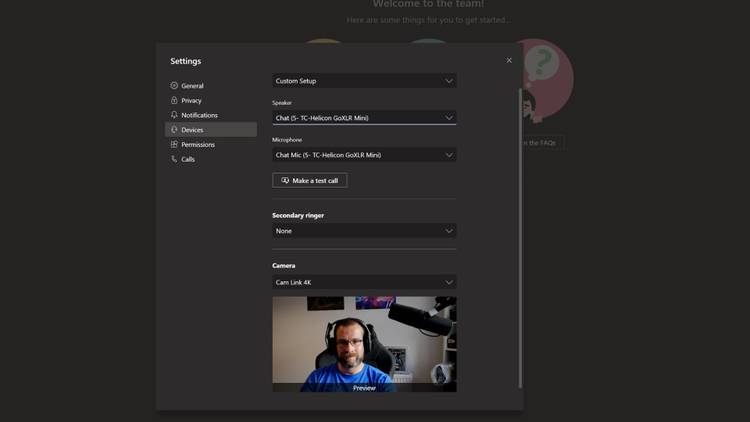The image size is (750, 422).
Task: Click the Secondary ringer chevron arrow
Action: click(449, 231)
